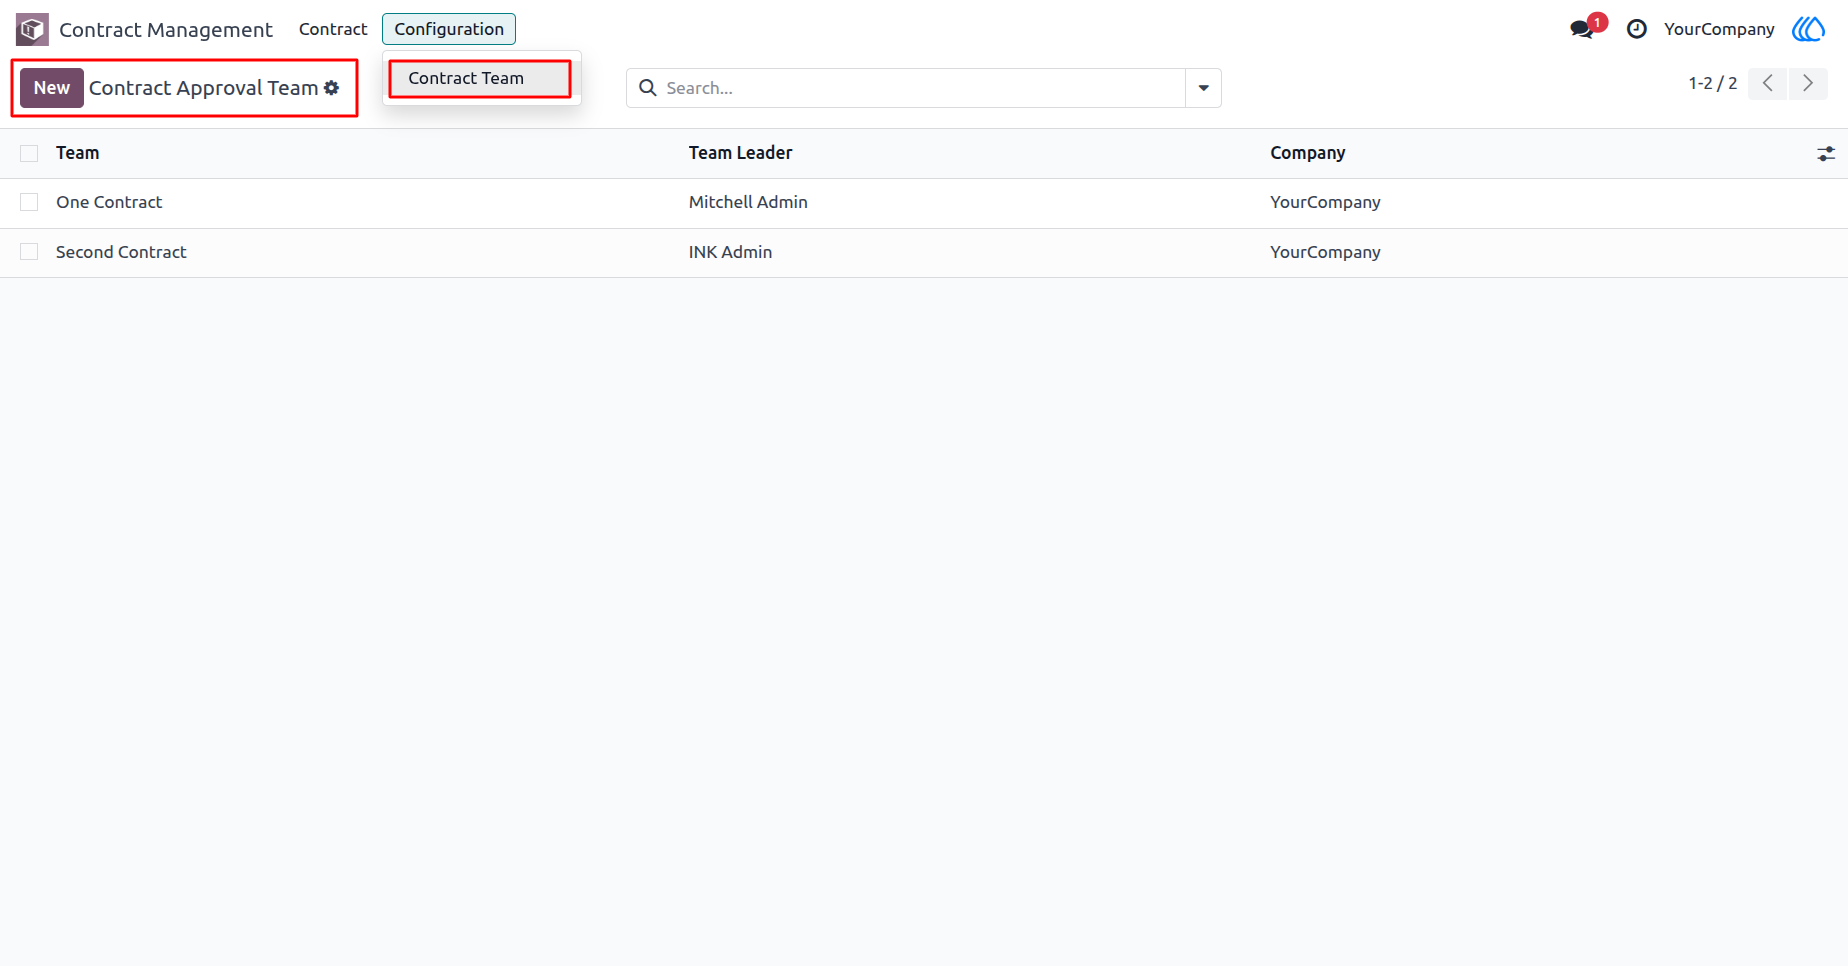Click the New button
Screen dimensions: 1848x966
(52, 88)
